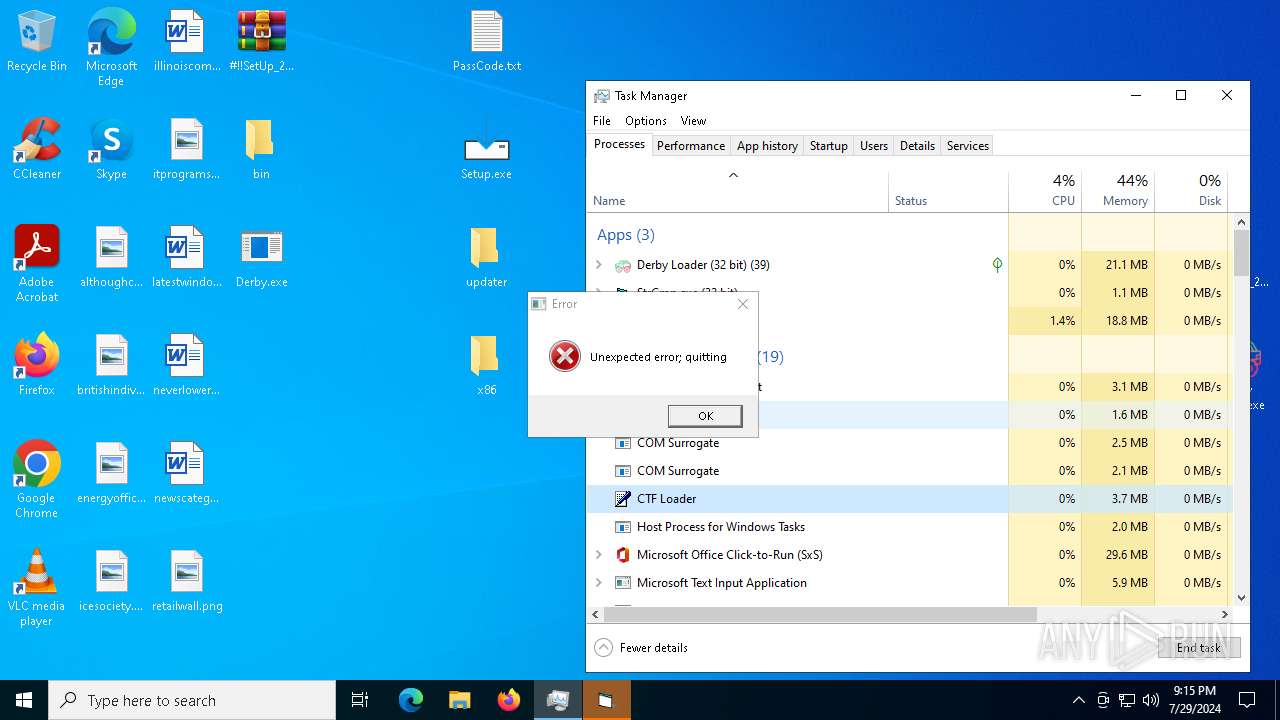Viewport: 1280px width, 720px height.
Task: Open the File menu in Task Manager
Action: [602, 121]
